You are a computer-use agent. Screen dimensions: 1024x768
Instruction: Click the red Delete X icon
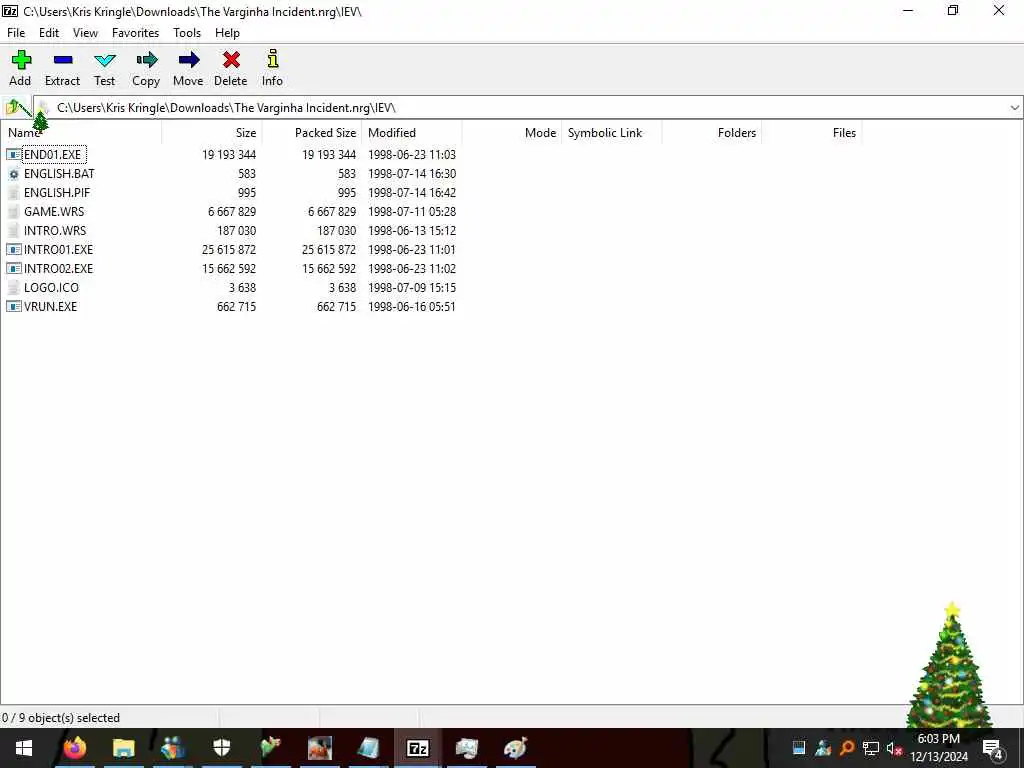[x=231, y=60]
